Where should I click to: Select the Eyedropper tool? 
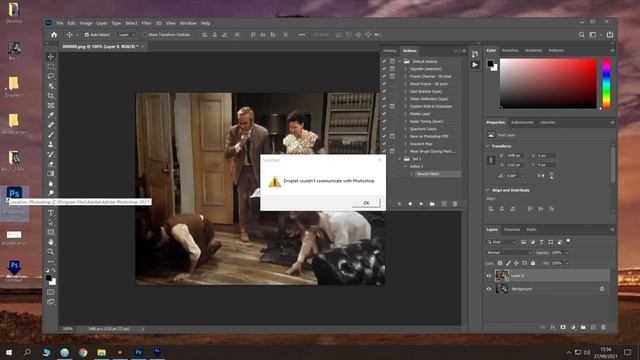51,116
